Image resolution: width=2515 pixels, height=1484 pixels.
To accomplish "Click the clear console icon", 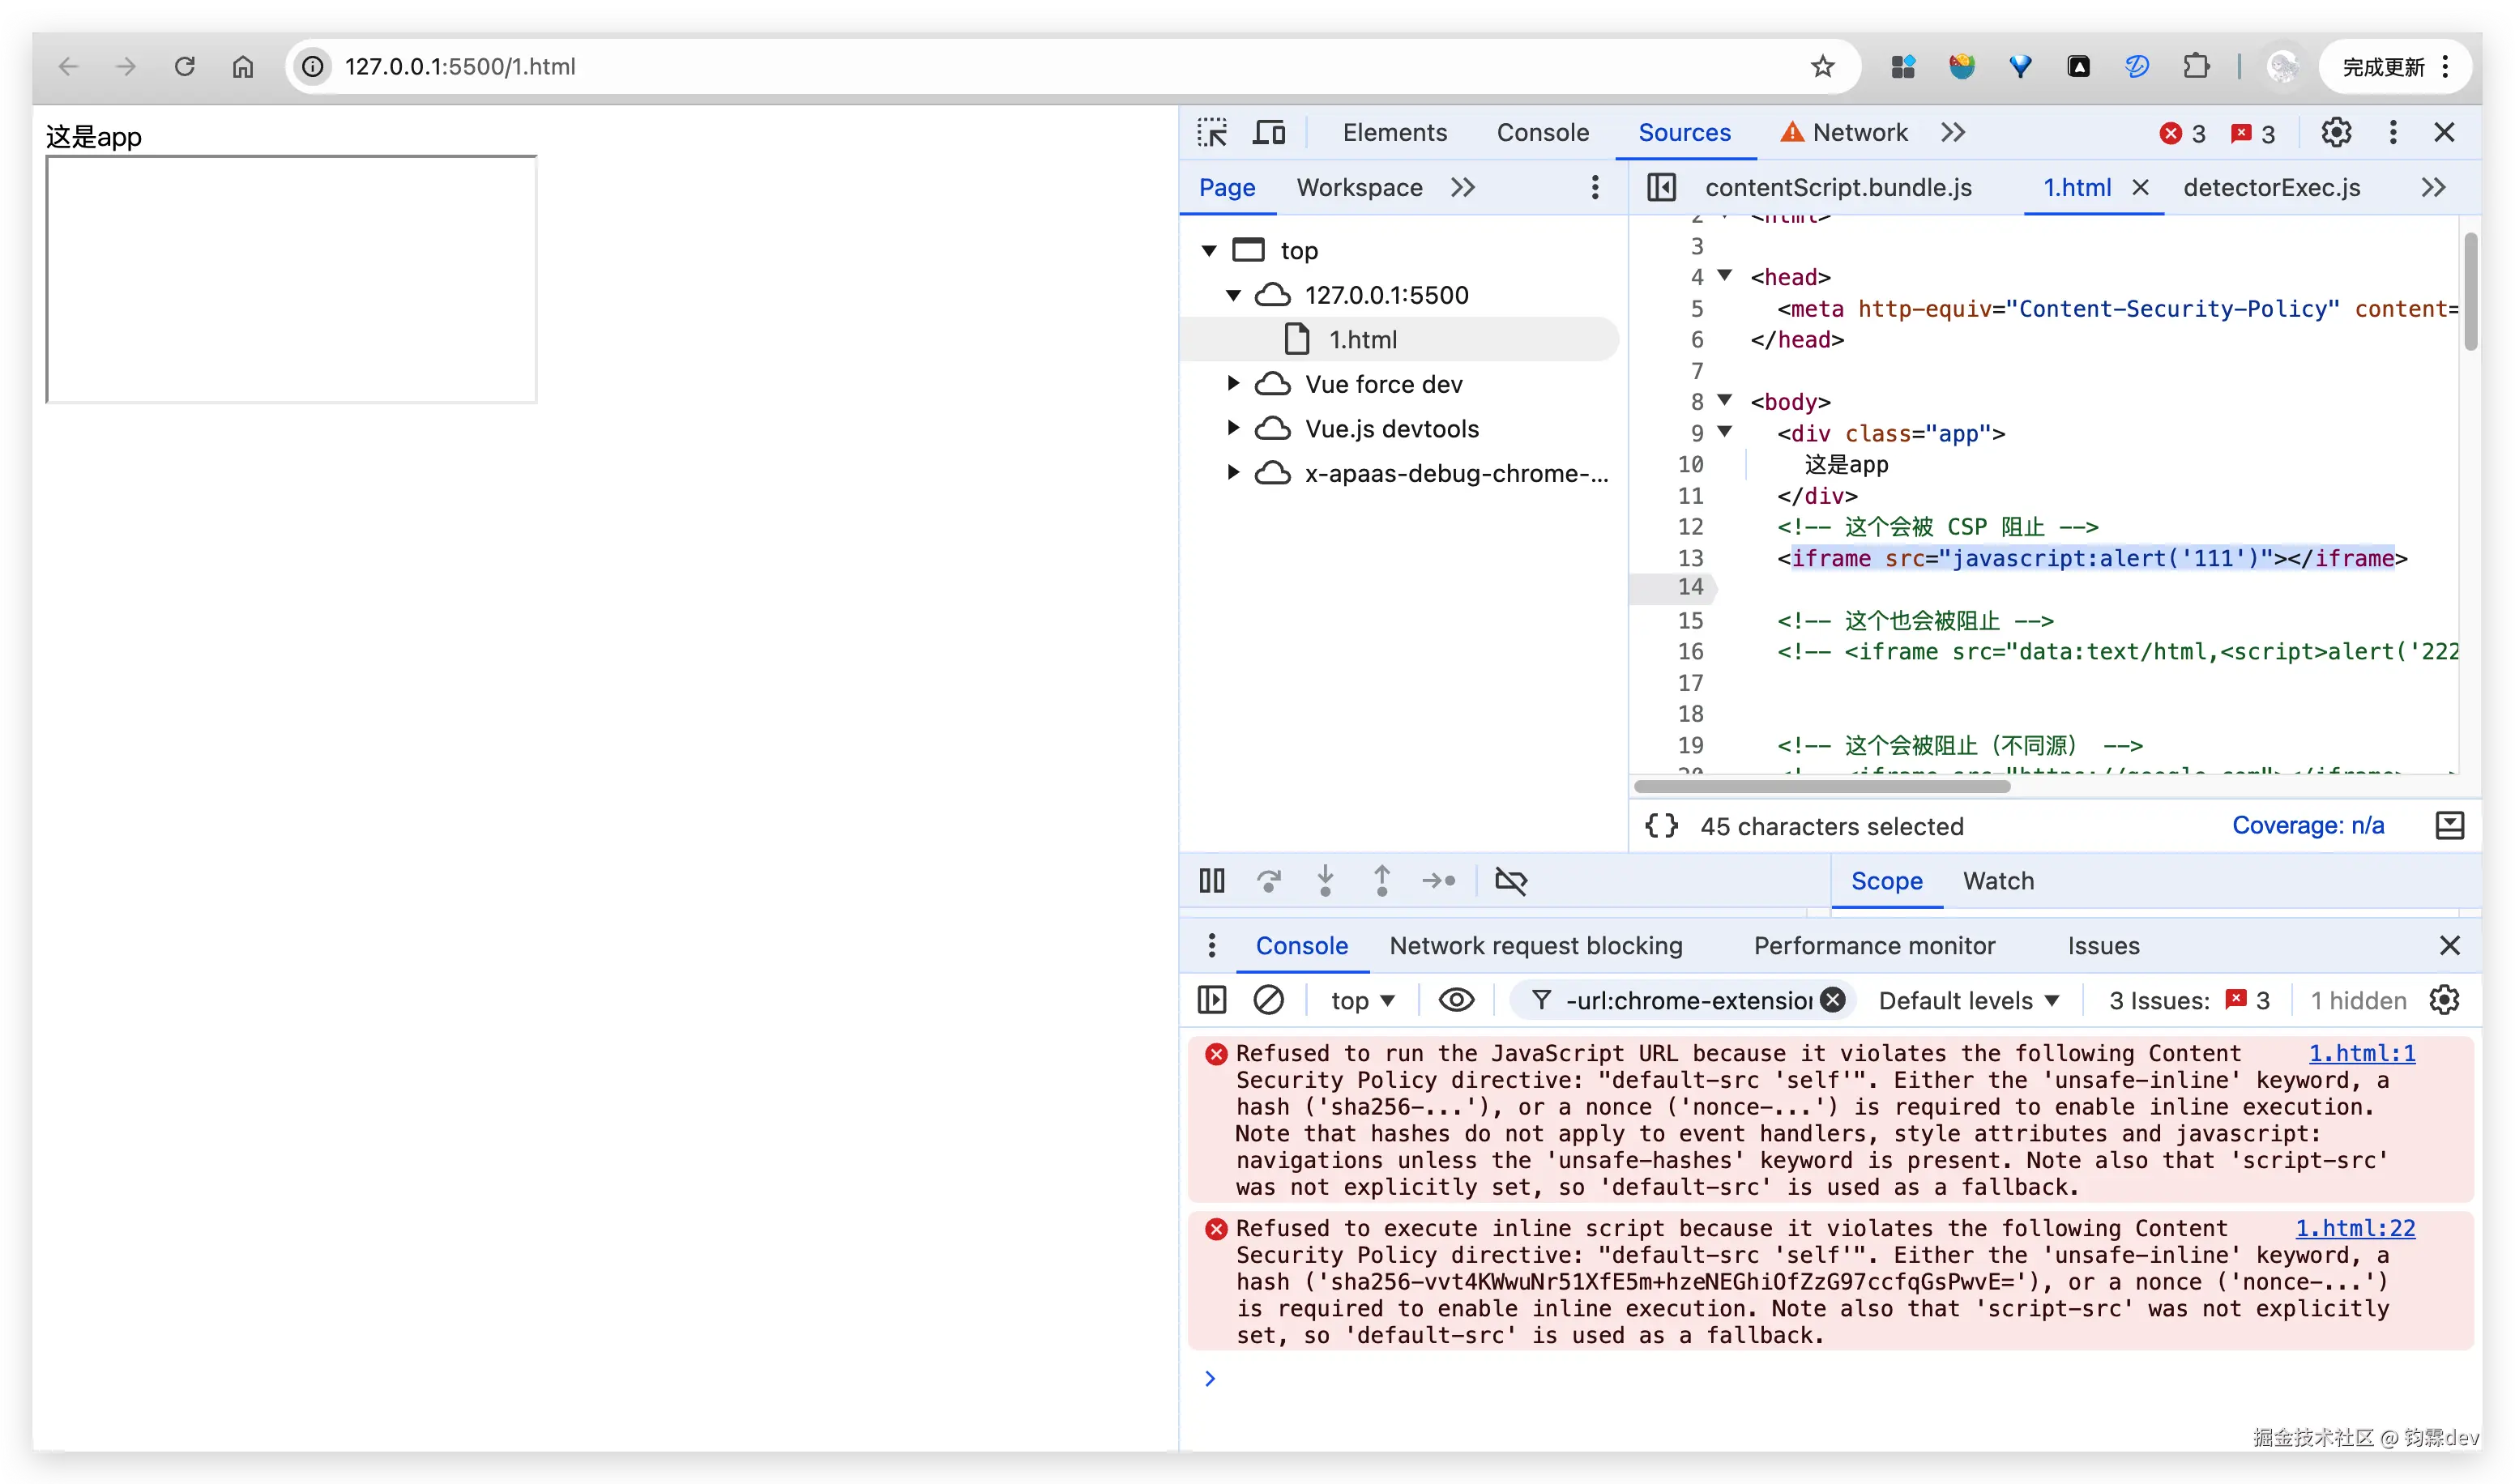I will pyautogui.click(x=1269, y=1000).
